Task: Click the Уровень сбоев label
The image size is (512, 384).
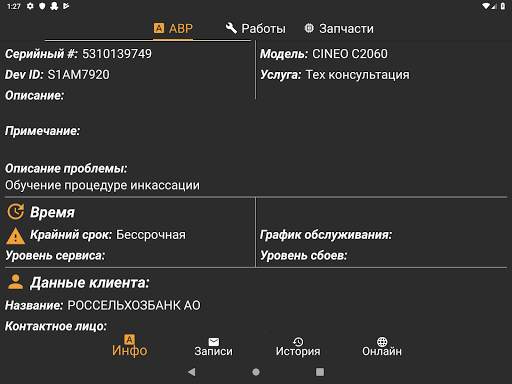Action: point(303,256)
